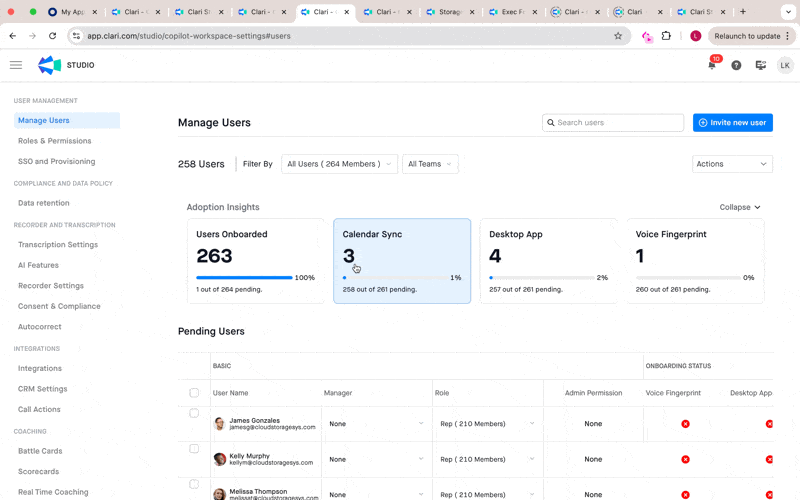Go back in browser history
The image size is (800, 500).
pyautogui.click(x=13, y=36)
